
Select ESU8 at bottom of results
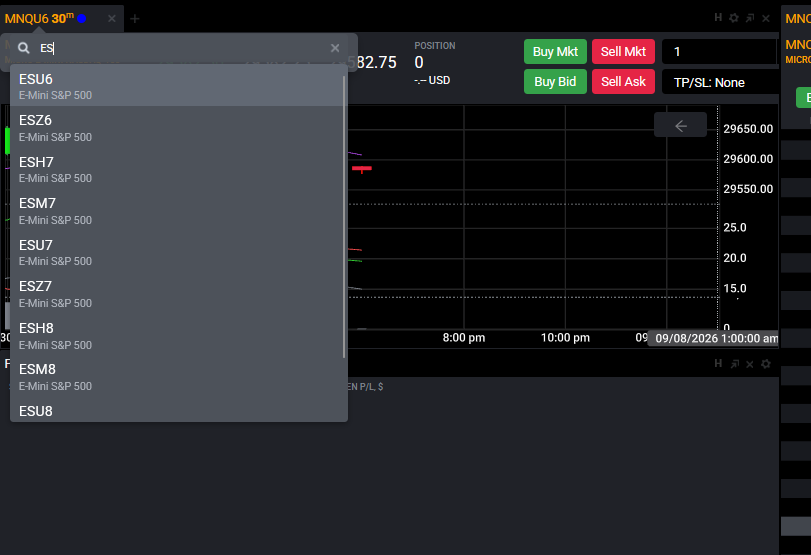pos(176,411)
